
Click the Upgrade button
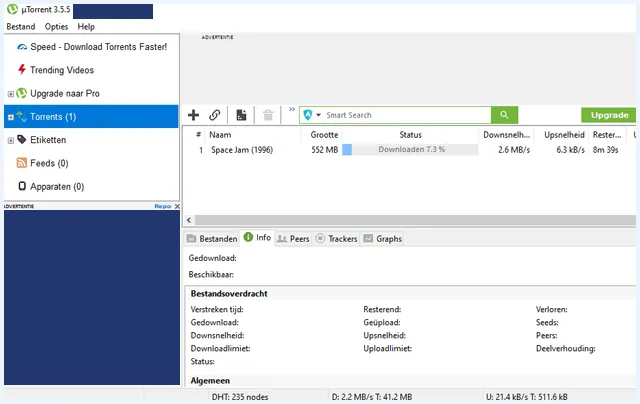[609, 115]
